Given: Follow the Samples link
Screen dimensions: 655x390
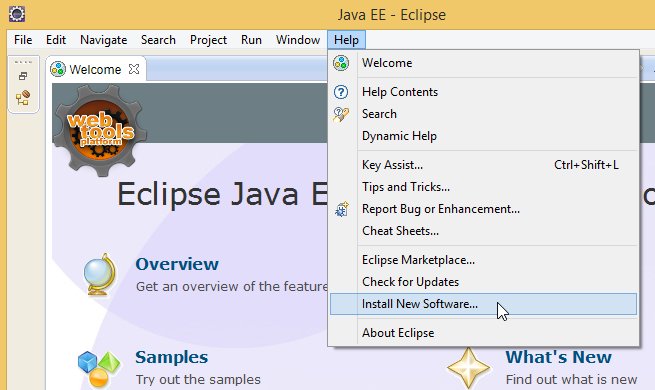Looking at the screenshot, I should click(x=172, y=357).
